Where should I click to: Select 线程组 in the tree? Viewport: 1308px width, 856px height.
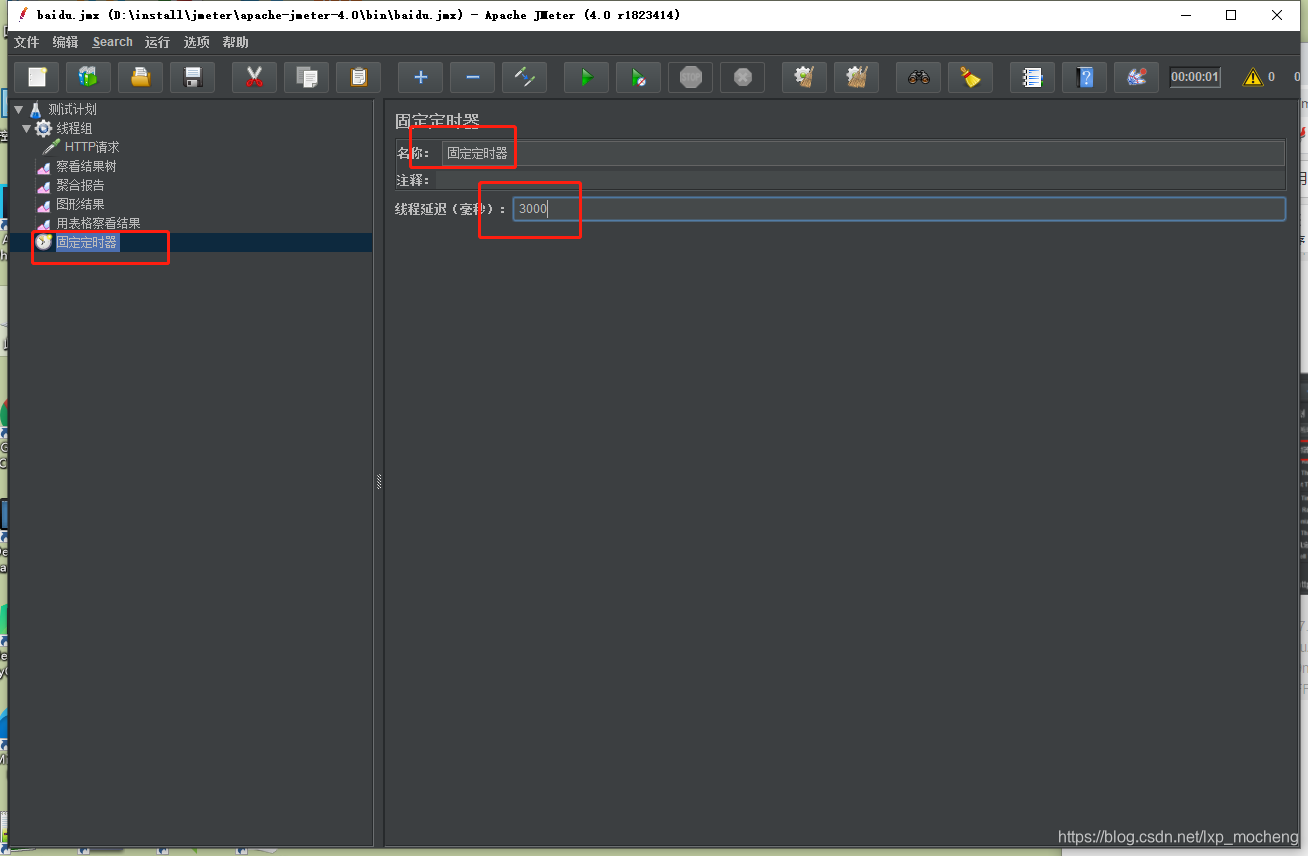75,128
